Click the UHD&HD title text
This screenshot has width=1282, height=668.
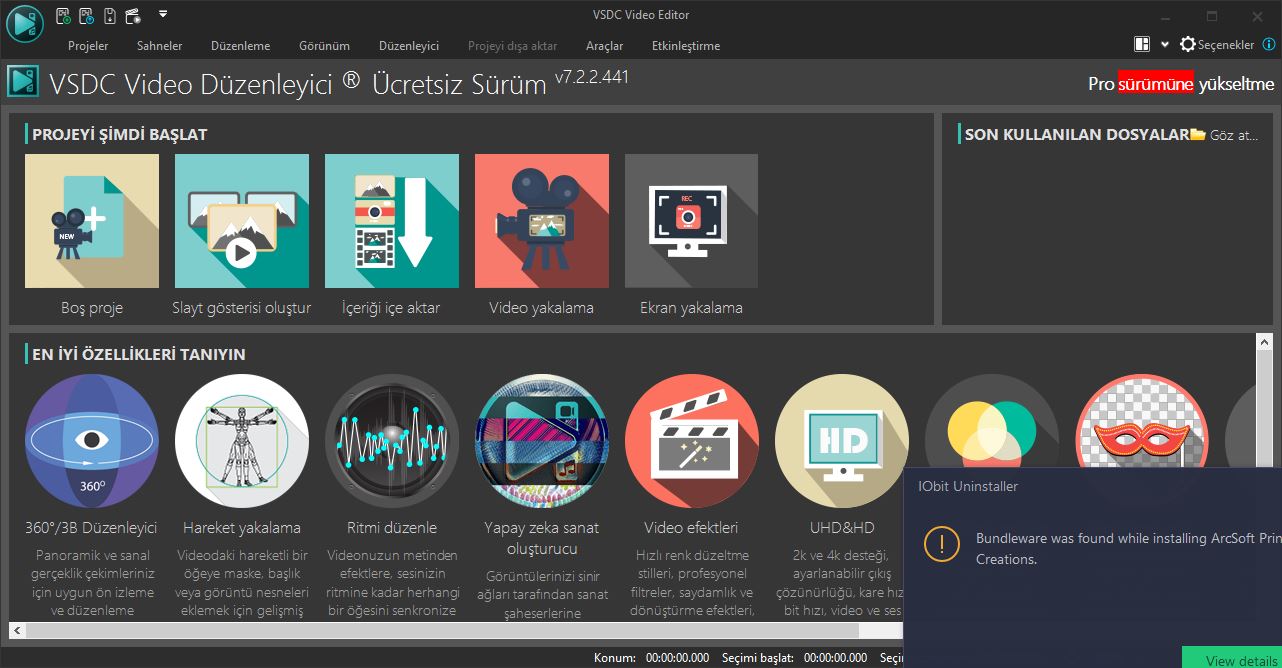coord(842,528)
